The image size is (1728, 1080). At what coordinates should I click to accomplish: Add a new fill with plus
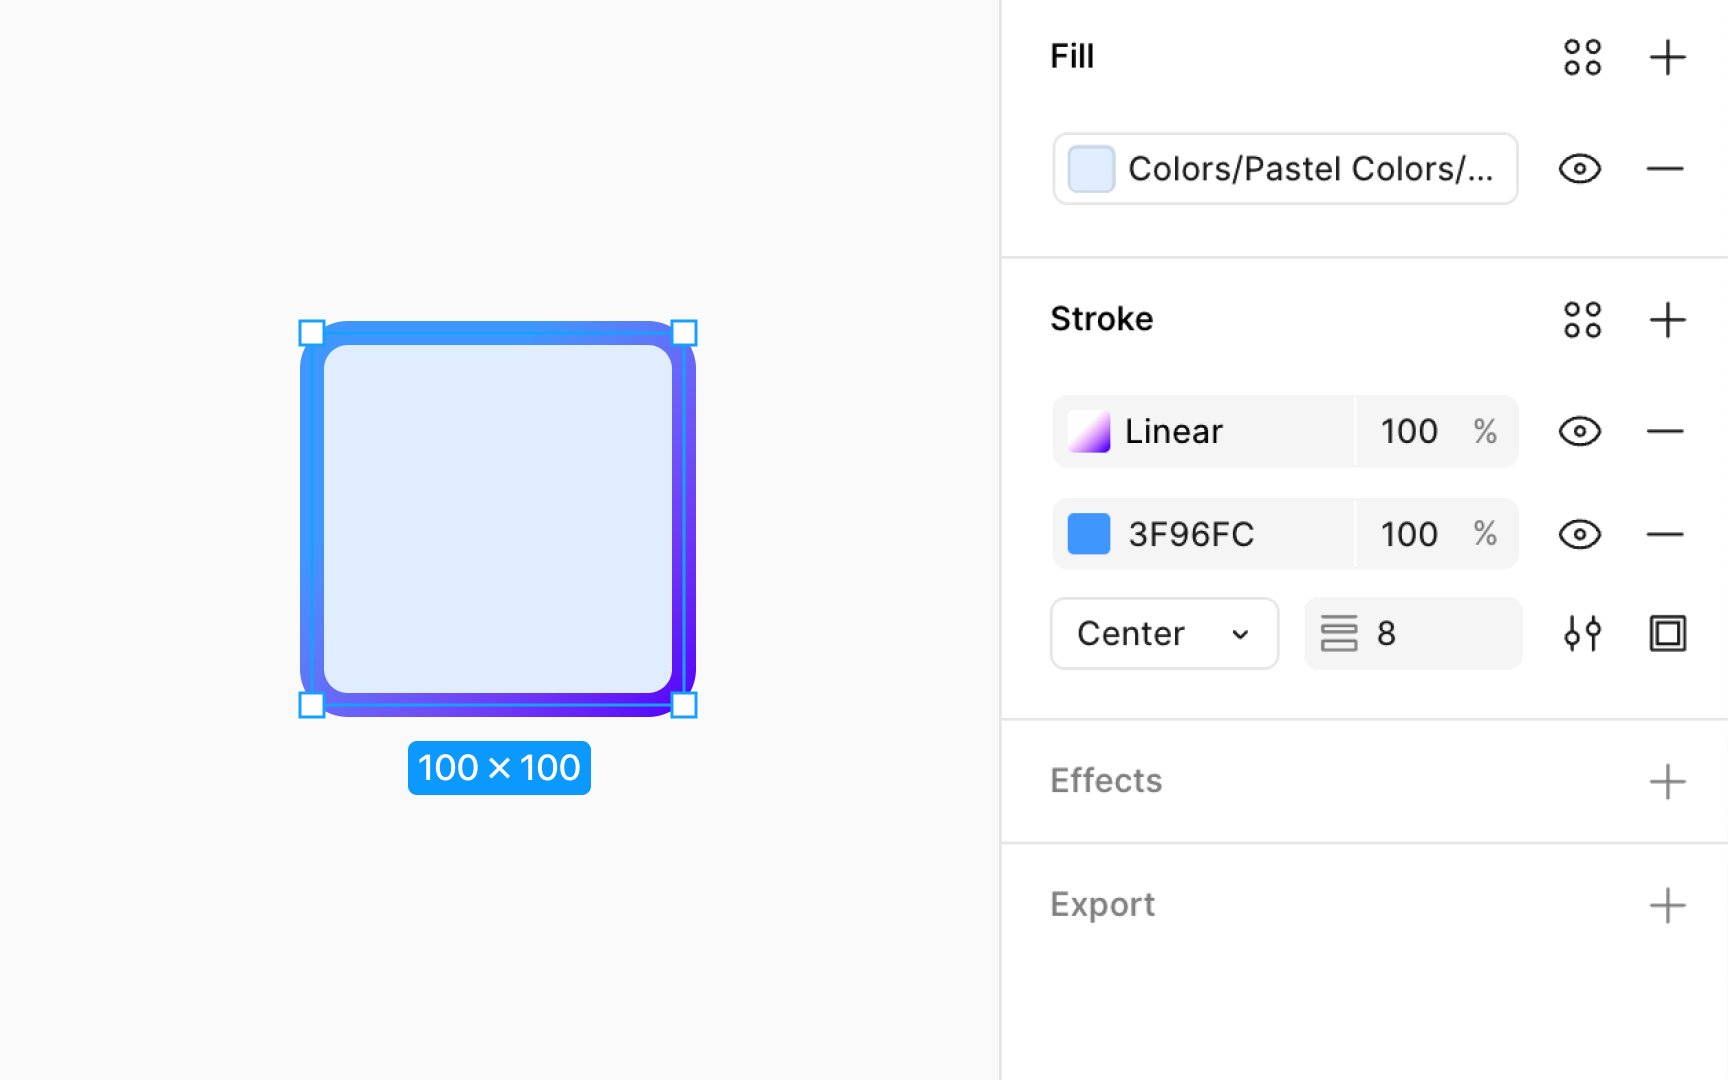1667,57
